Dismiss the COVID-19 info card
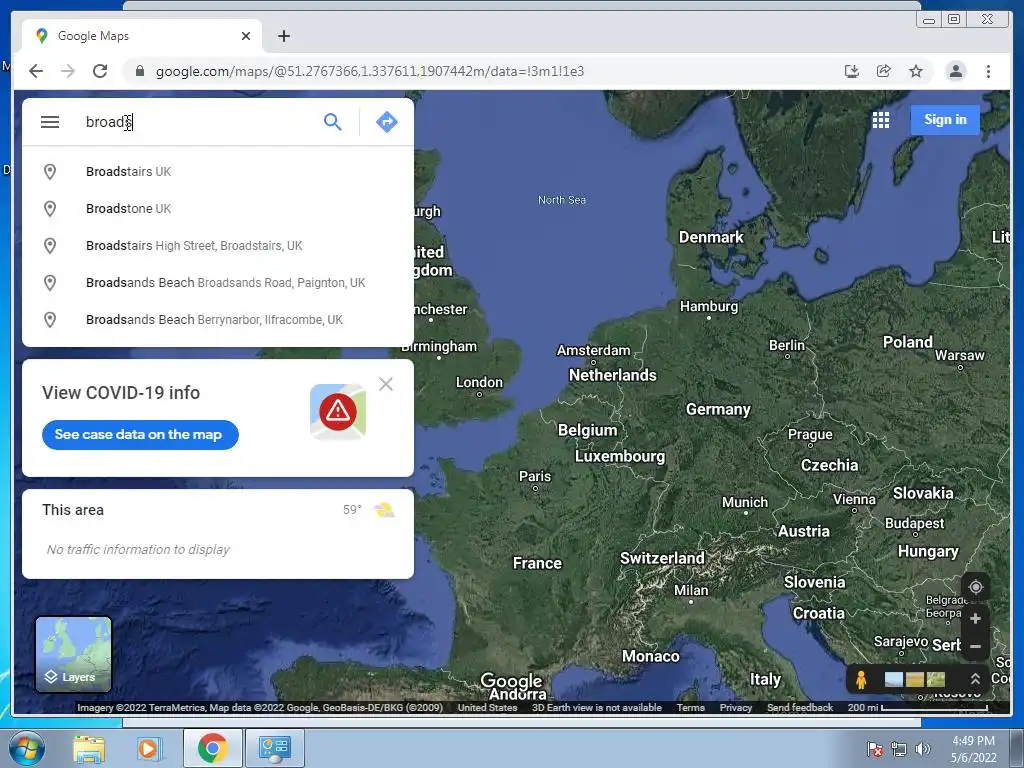Image resolution: width=1024 pixels, height=768 pixels. click(386, 384)
